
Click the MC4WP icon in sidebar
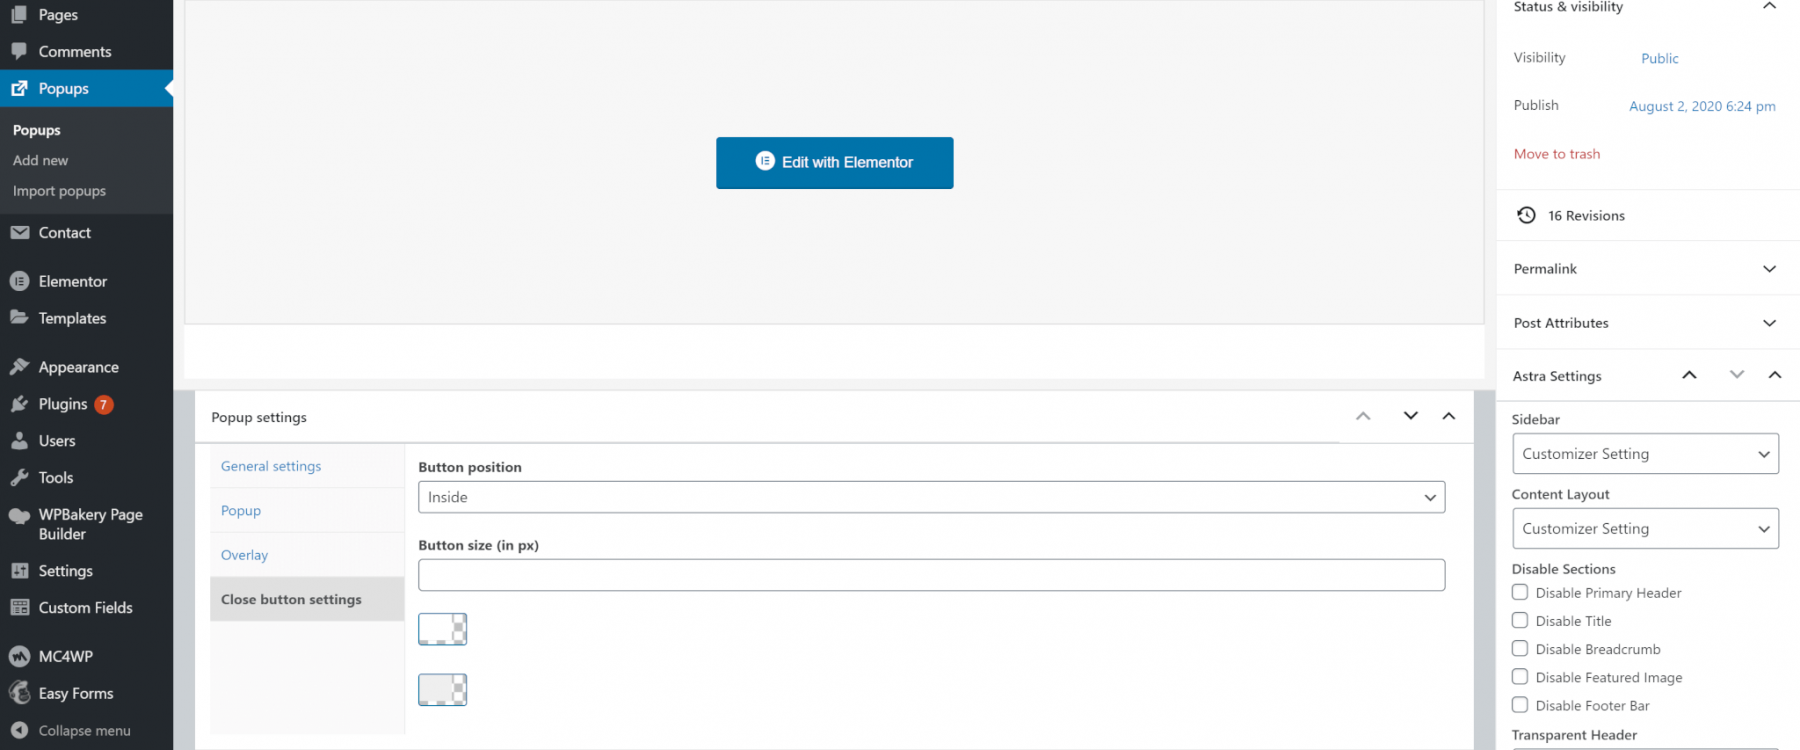[x=19, y=657]
